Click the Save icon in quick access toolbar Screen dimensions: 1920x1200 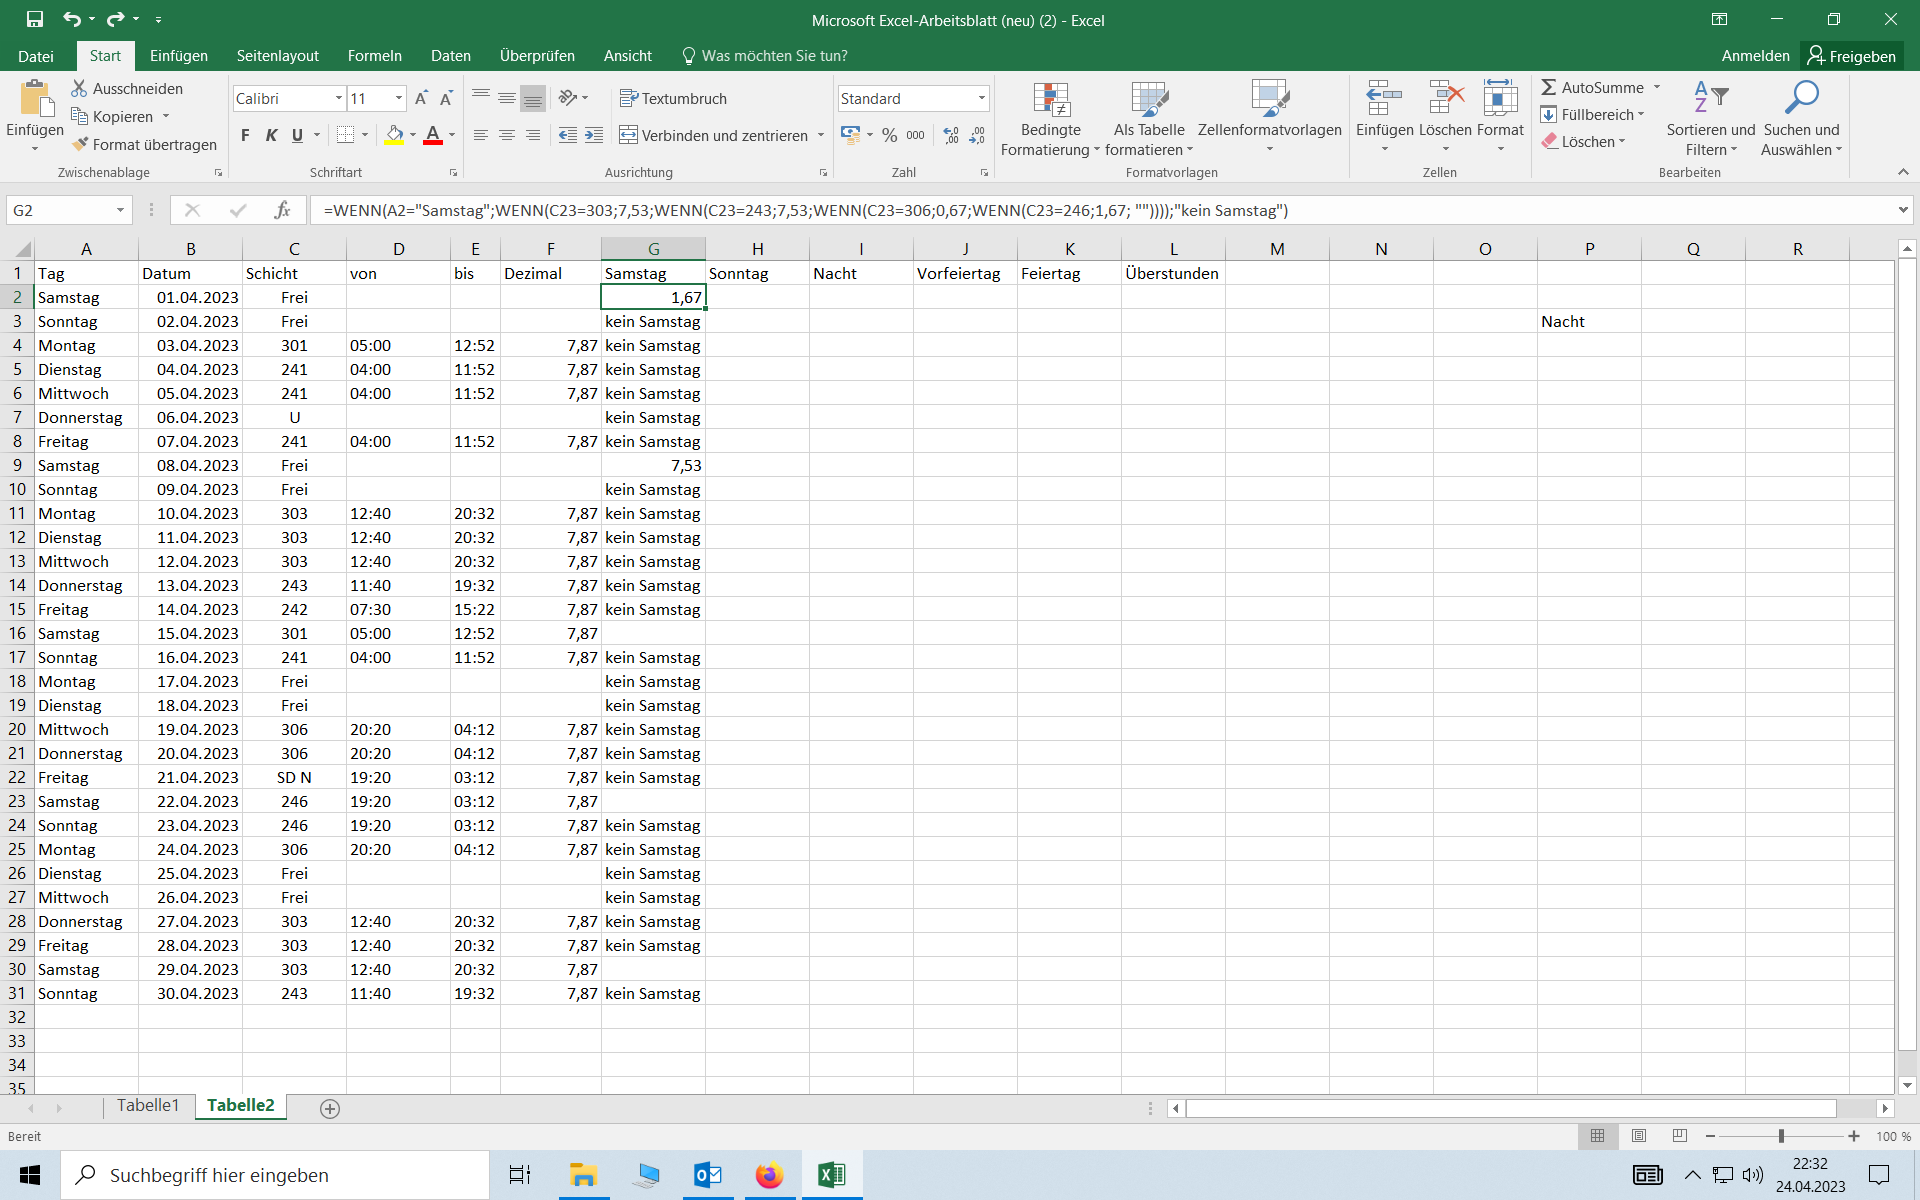pyautogui.click(x=35, y=19)
